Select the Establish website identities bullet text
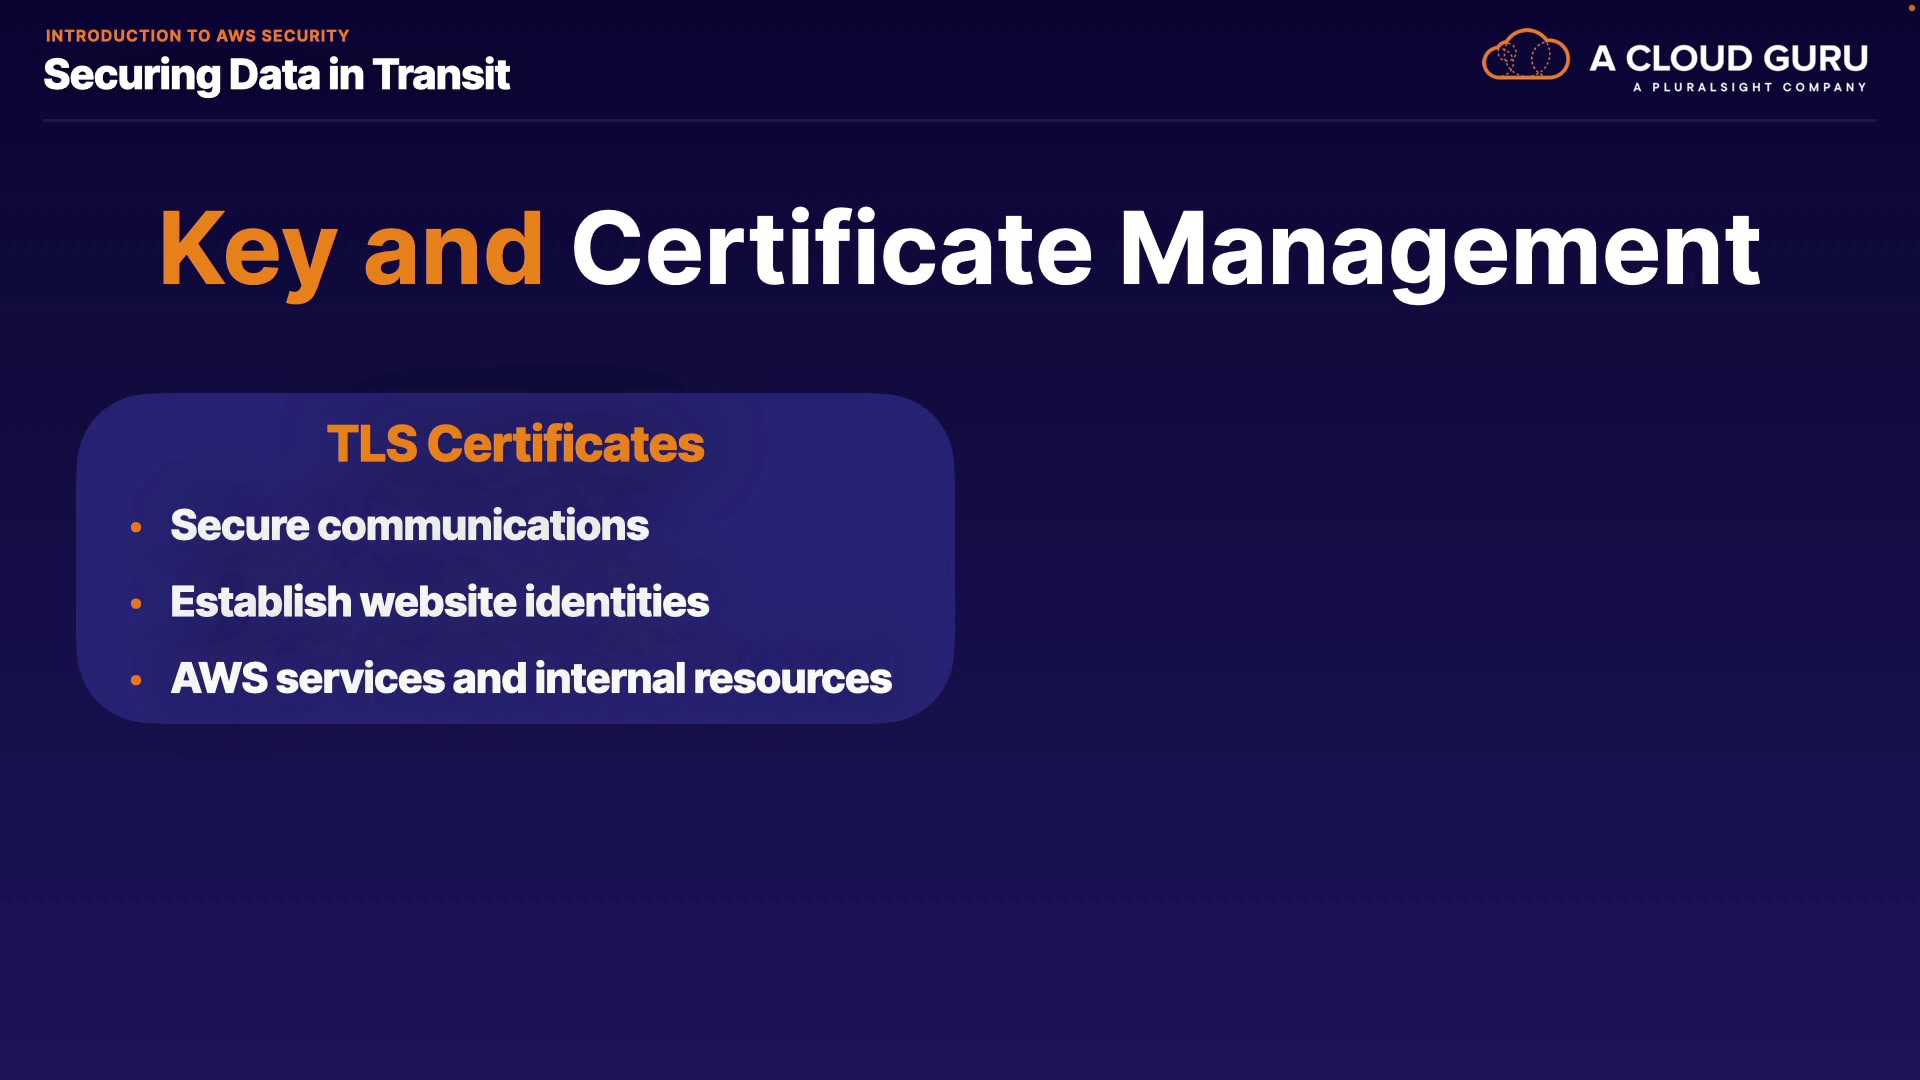The width and height of the screenshot is (1920, 1080). click(439, 602)
